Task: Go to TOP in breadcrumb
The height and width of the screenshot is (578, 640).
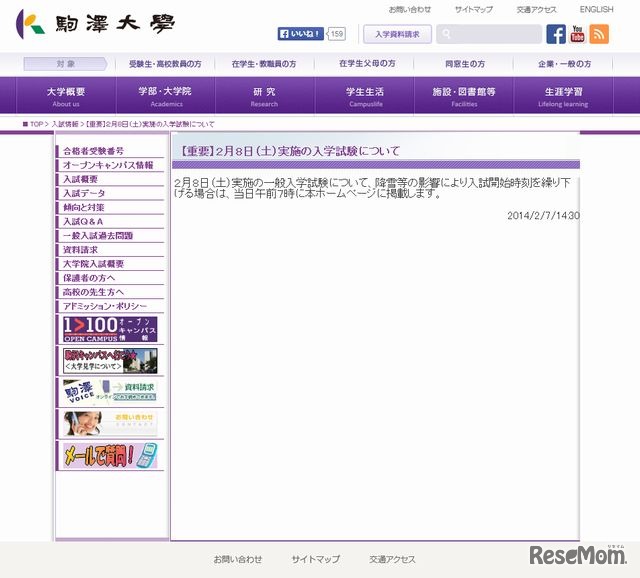Action: coord(36,124)
